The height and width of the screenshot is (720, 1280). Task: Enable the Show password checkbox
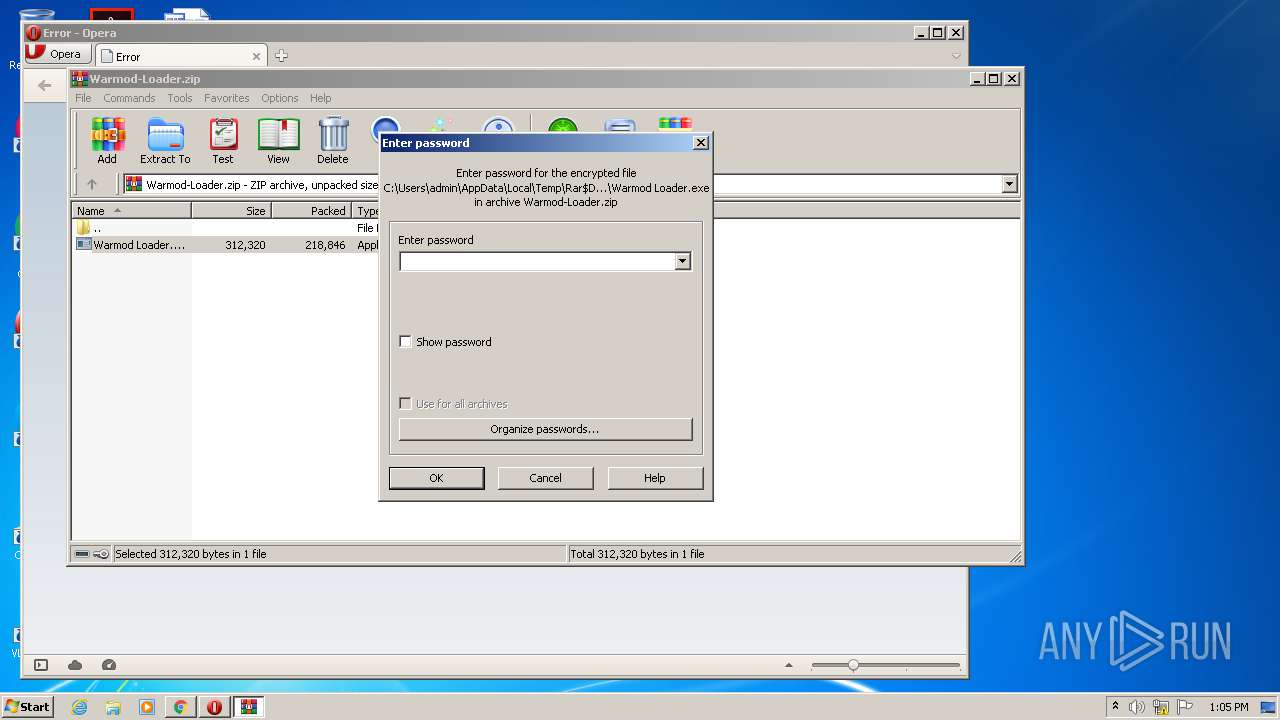click(x=405, y=342)
